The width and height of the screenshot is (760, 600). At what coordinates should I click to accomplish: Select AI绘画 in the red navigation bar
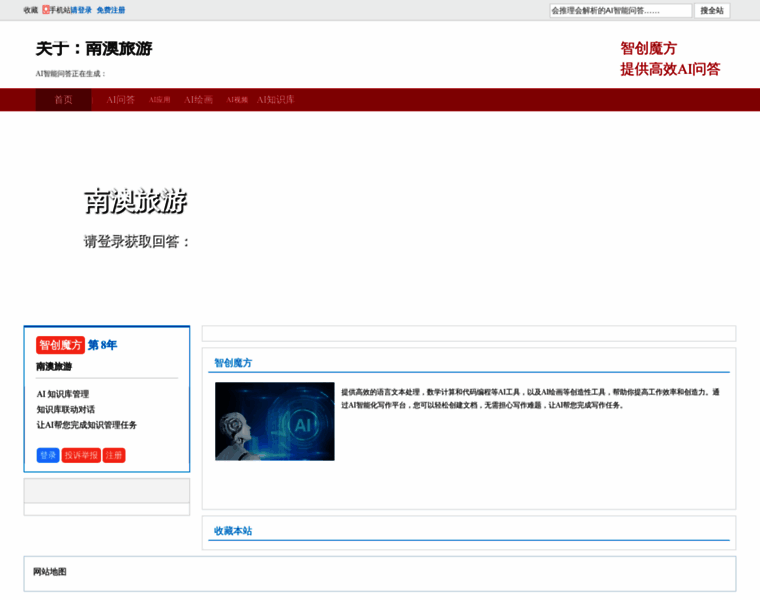pyautogui.click(x=198, y=100)
